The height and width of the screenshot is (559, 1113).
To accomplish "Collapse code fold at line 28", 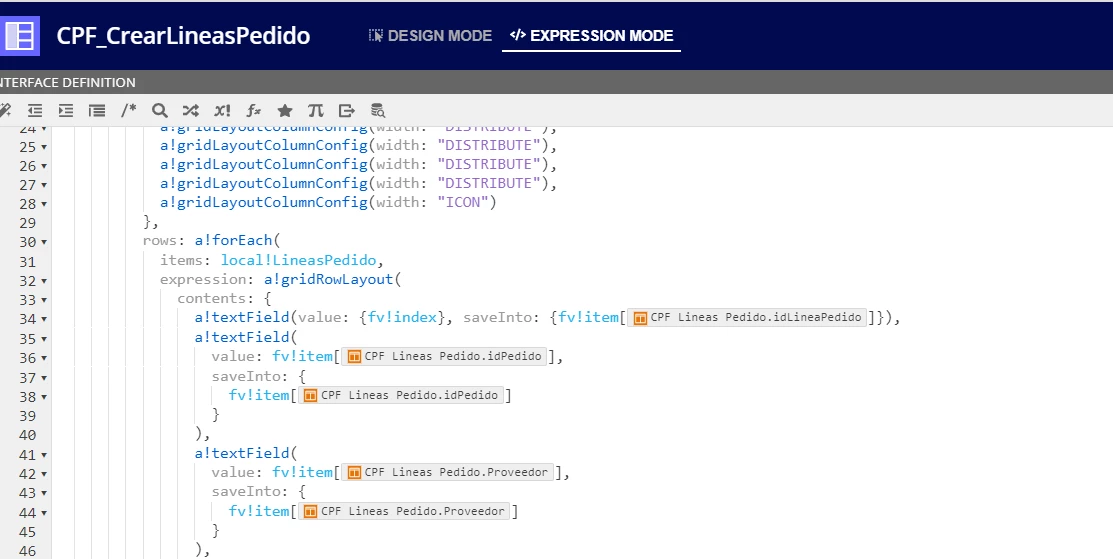I will coord(44,204).
